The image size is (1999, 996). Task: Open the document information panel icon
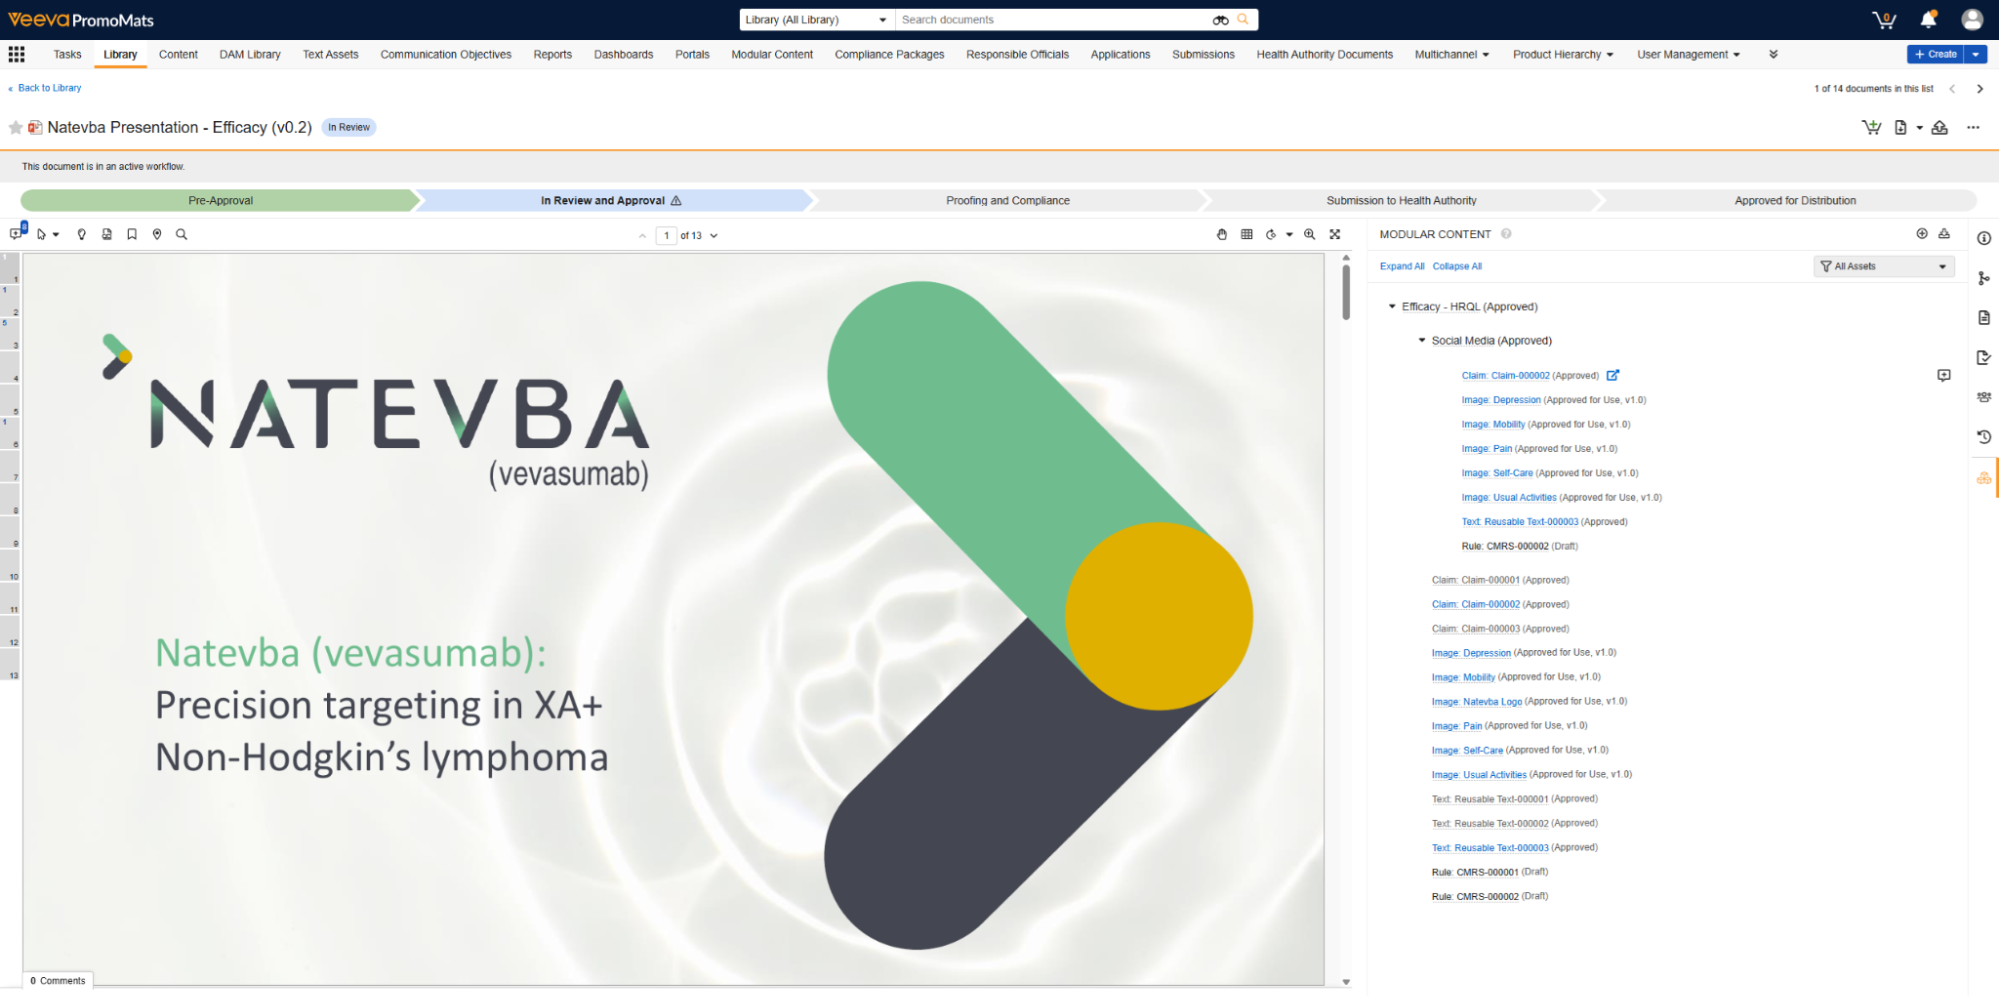click(x=1983, y=239)
